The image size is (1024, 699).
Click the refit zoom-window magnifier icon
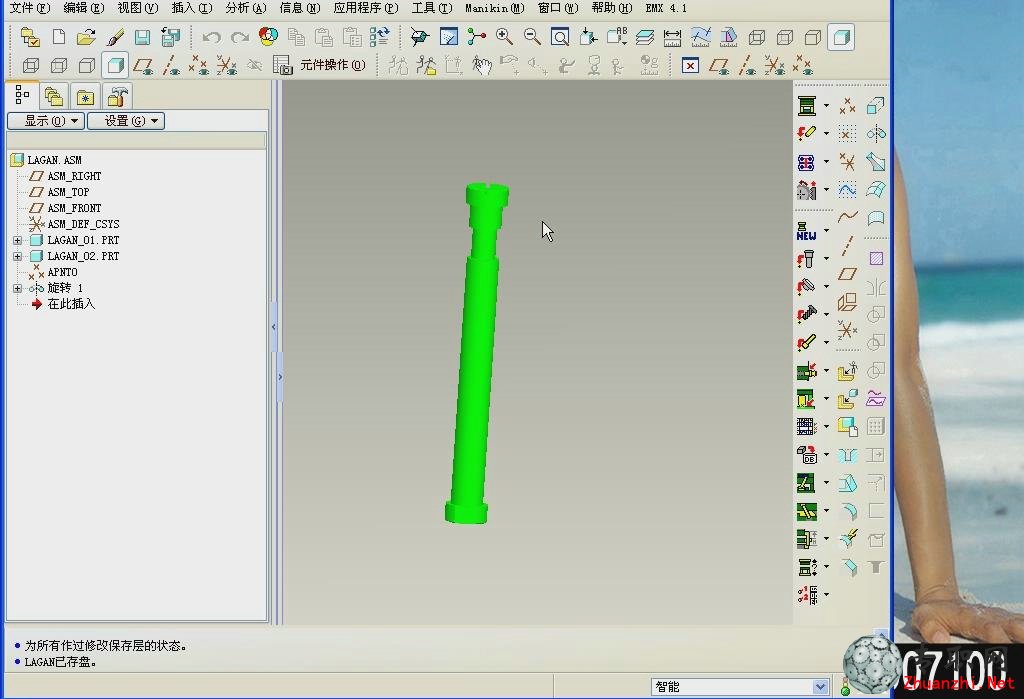(560, 37)
